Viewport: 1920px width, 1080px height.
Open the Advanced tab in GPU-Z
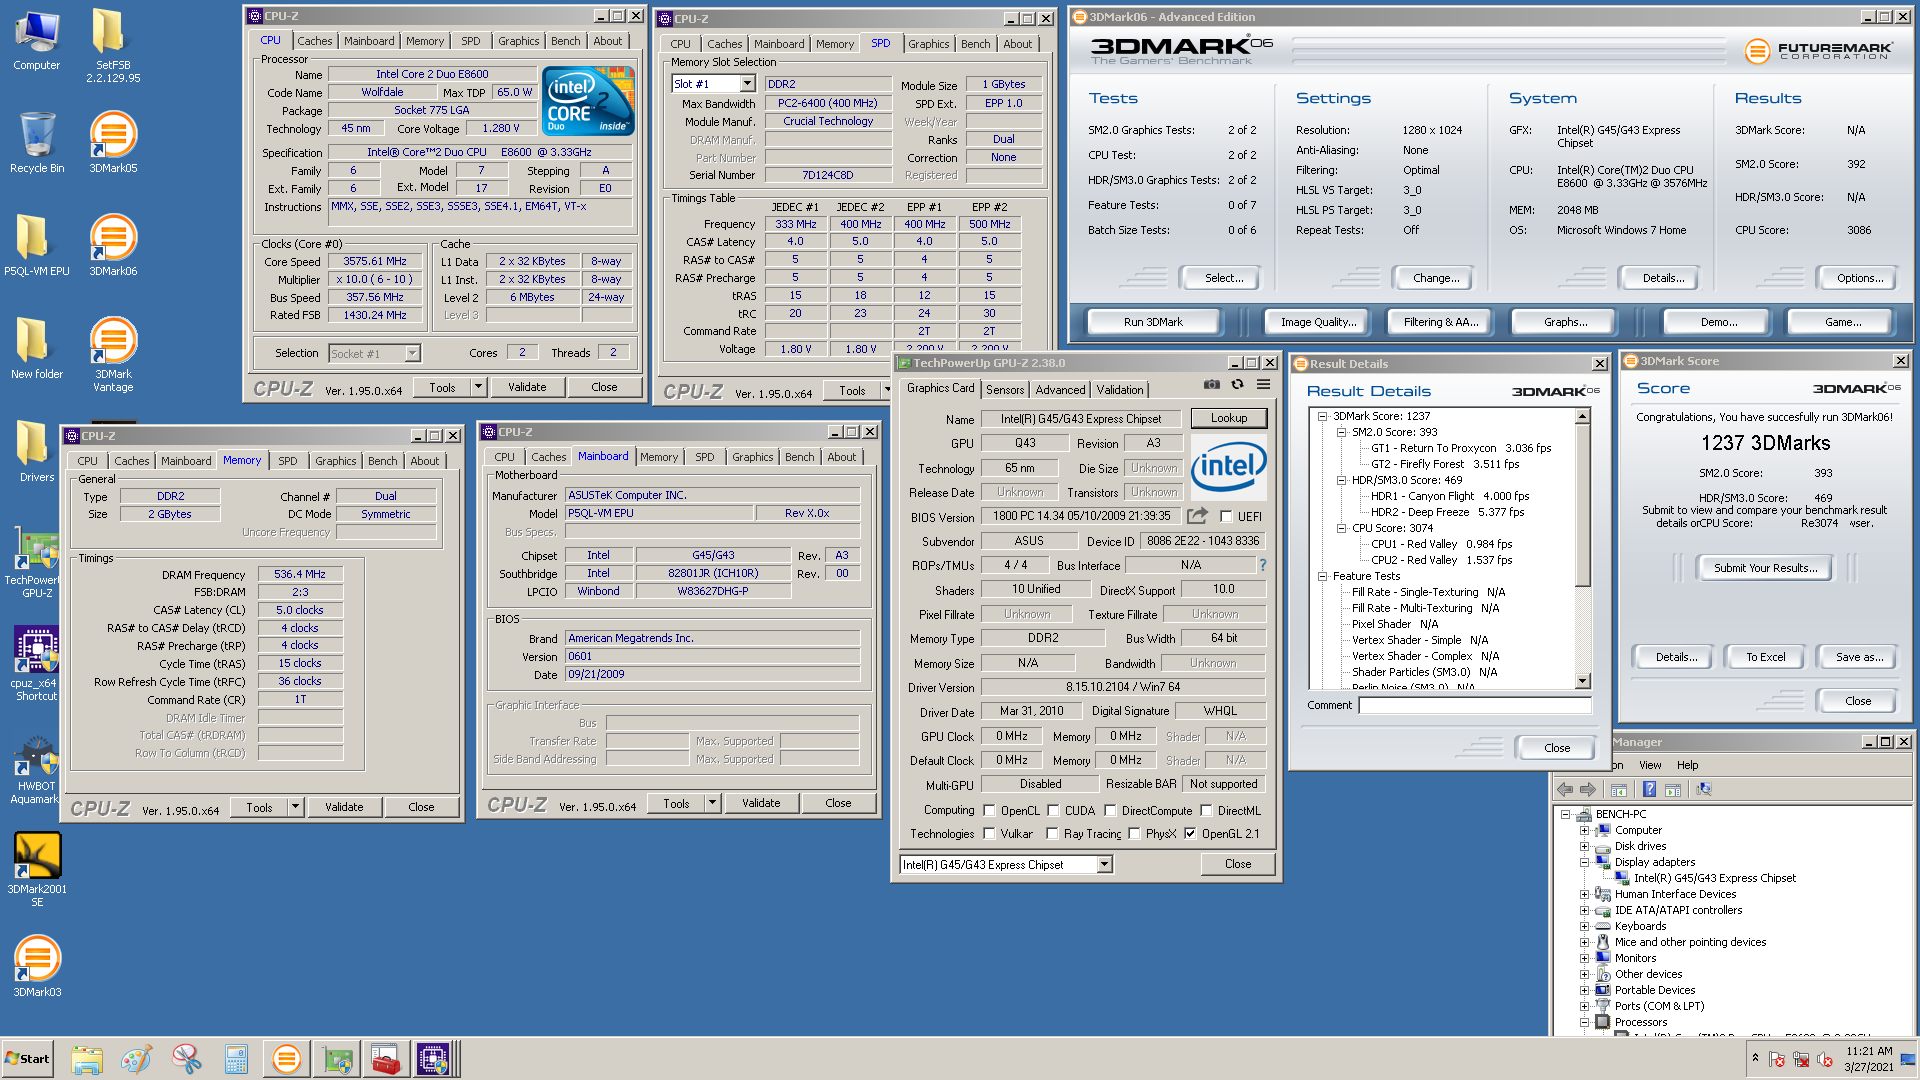tap(1060, 390)
